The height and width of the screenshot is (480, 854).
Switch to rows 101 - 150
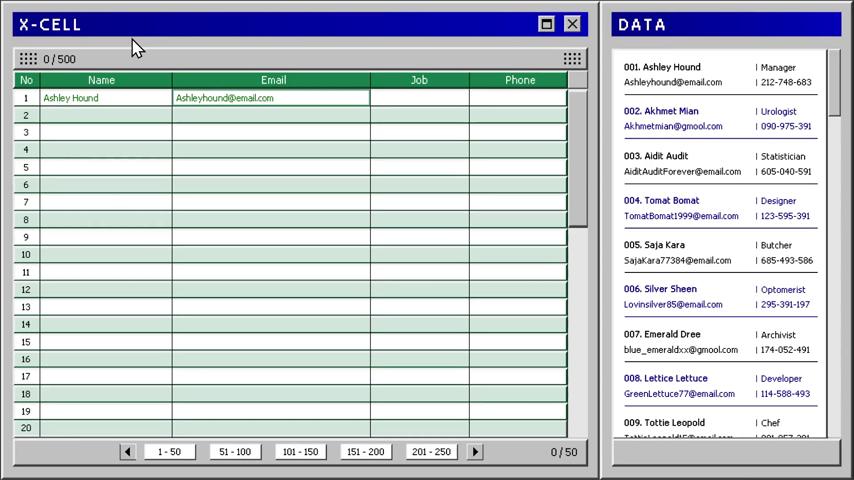[x=300, y=452]
